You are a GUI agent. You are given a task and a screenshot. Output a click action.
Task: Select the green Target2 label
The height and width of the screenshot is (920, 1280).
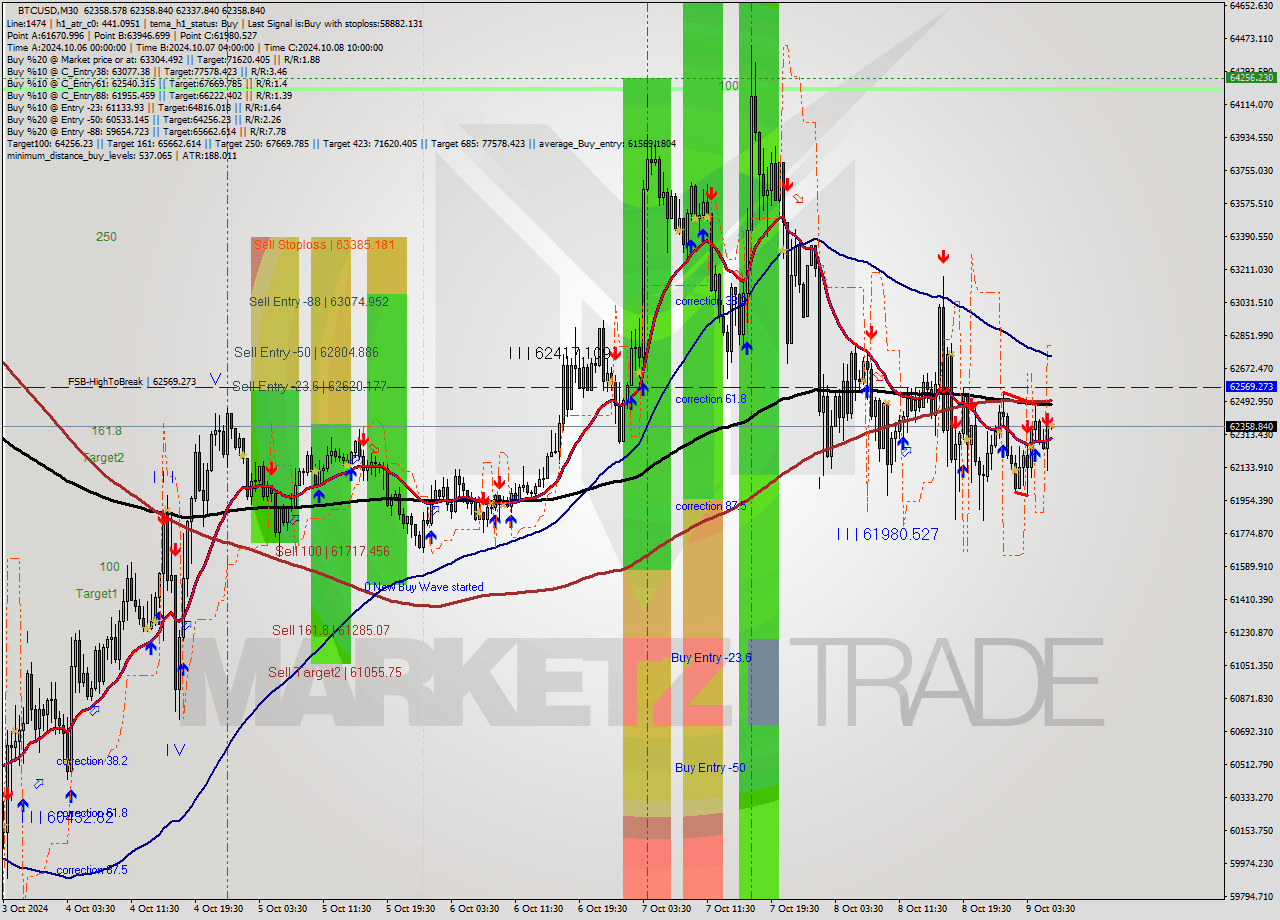104,457
